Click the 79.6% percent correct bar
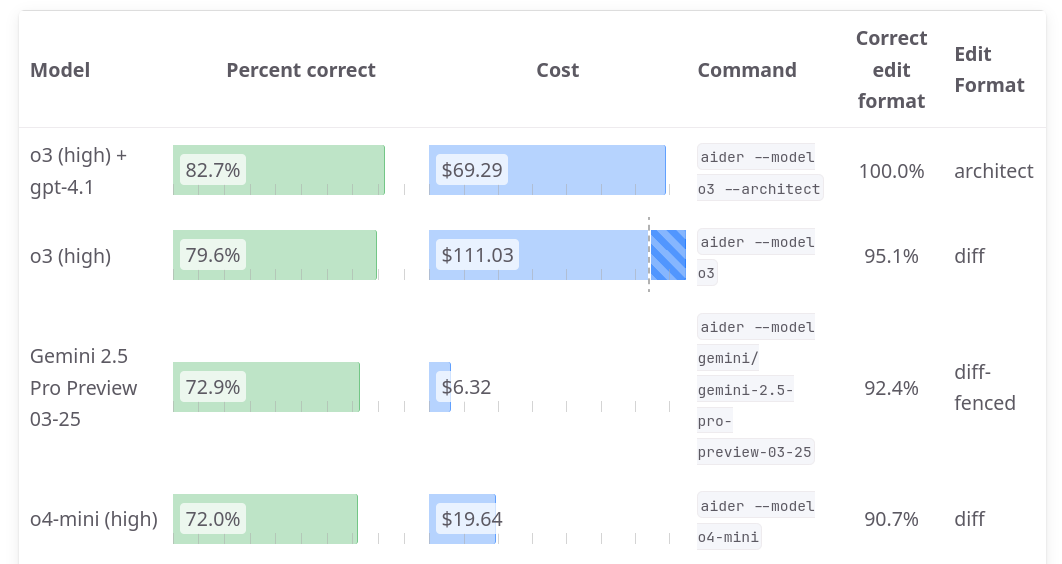 pyautogui.click(x=275, y=255)
